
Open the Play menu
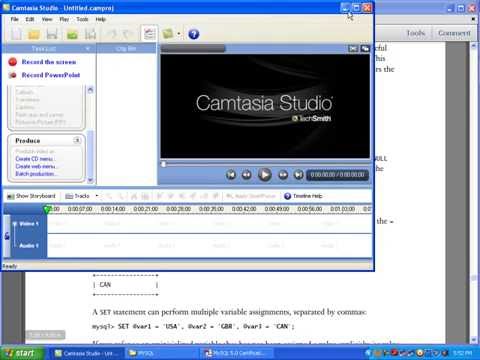(x=64, y=19)
